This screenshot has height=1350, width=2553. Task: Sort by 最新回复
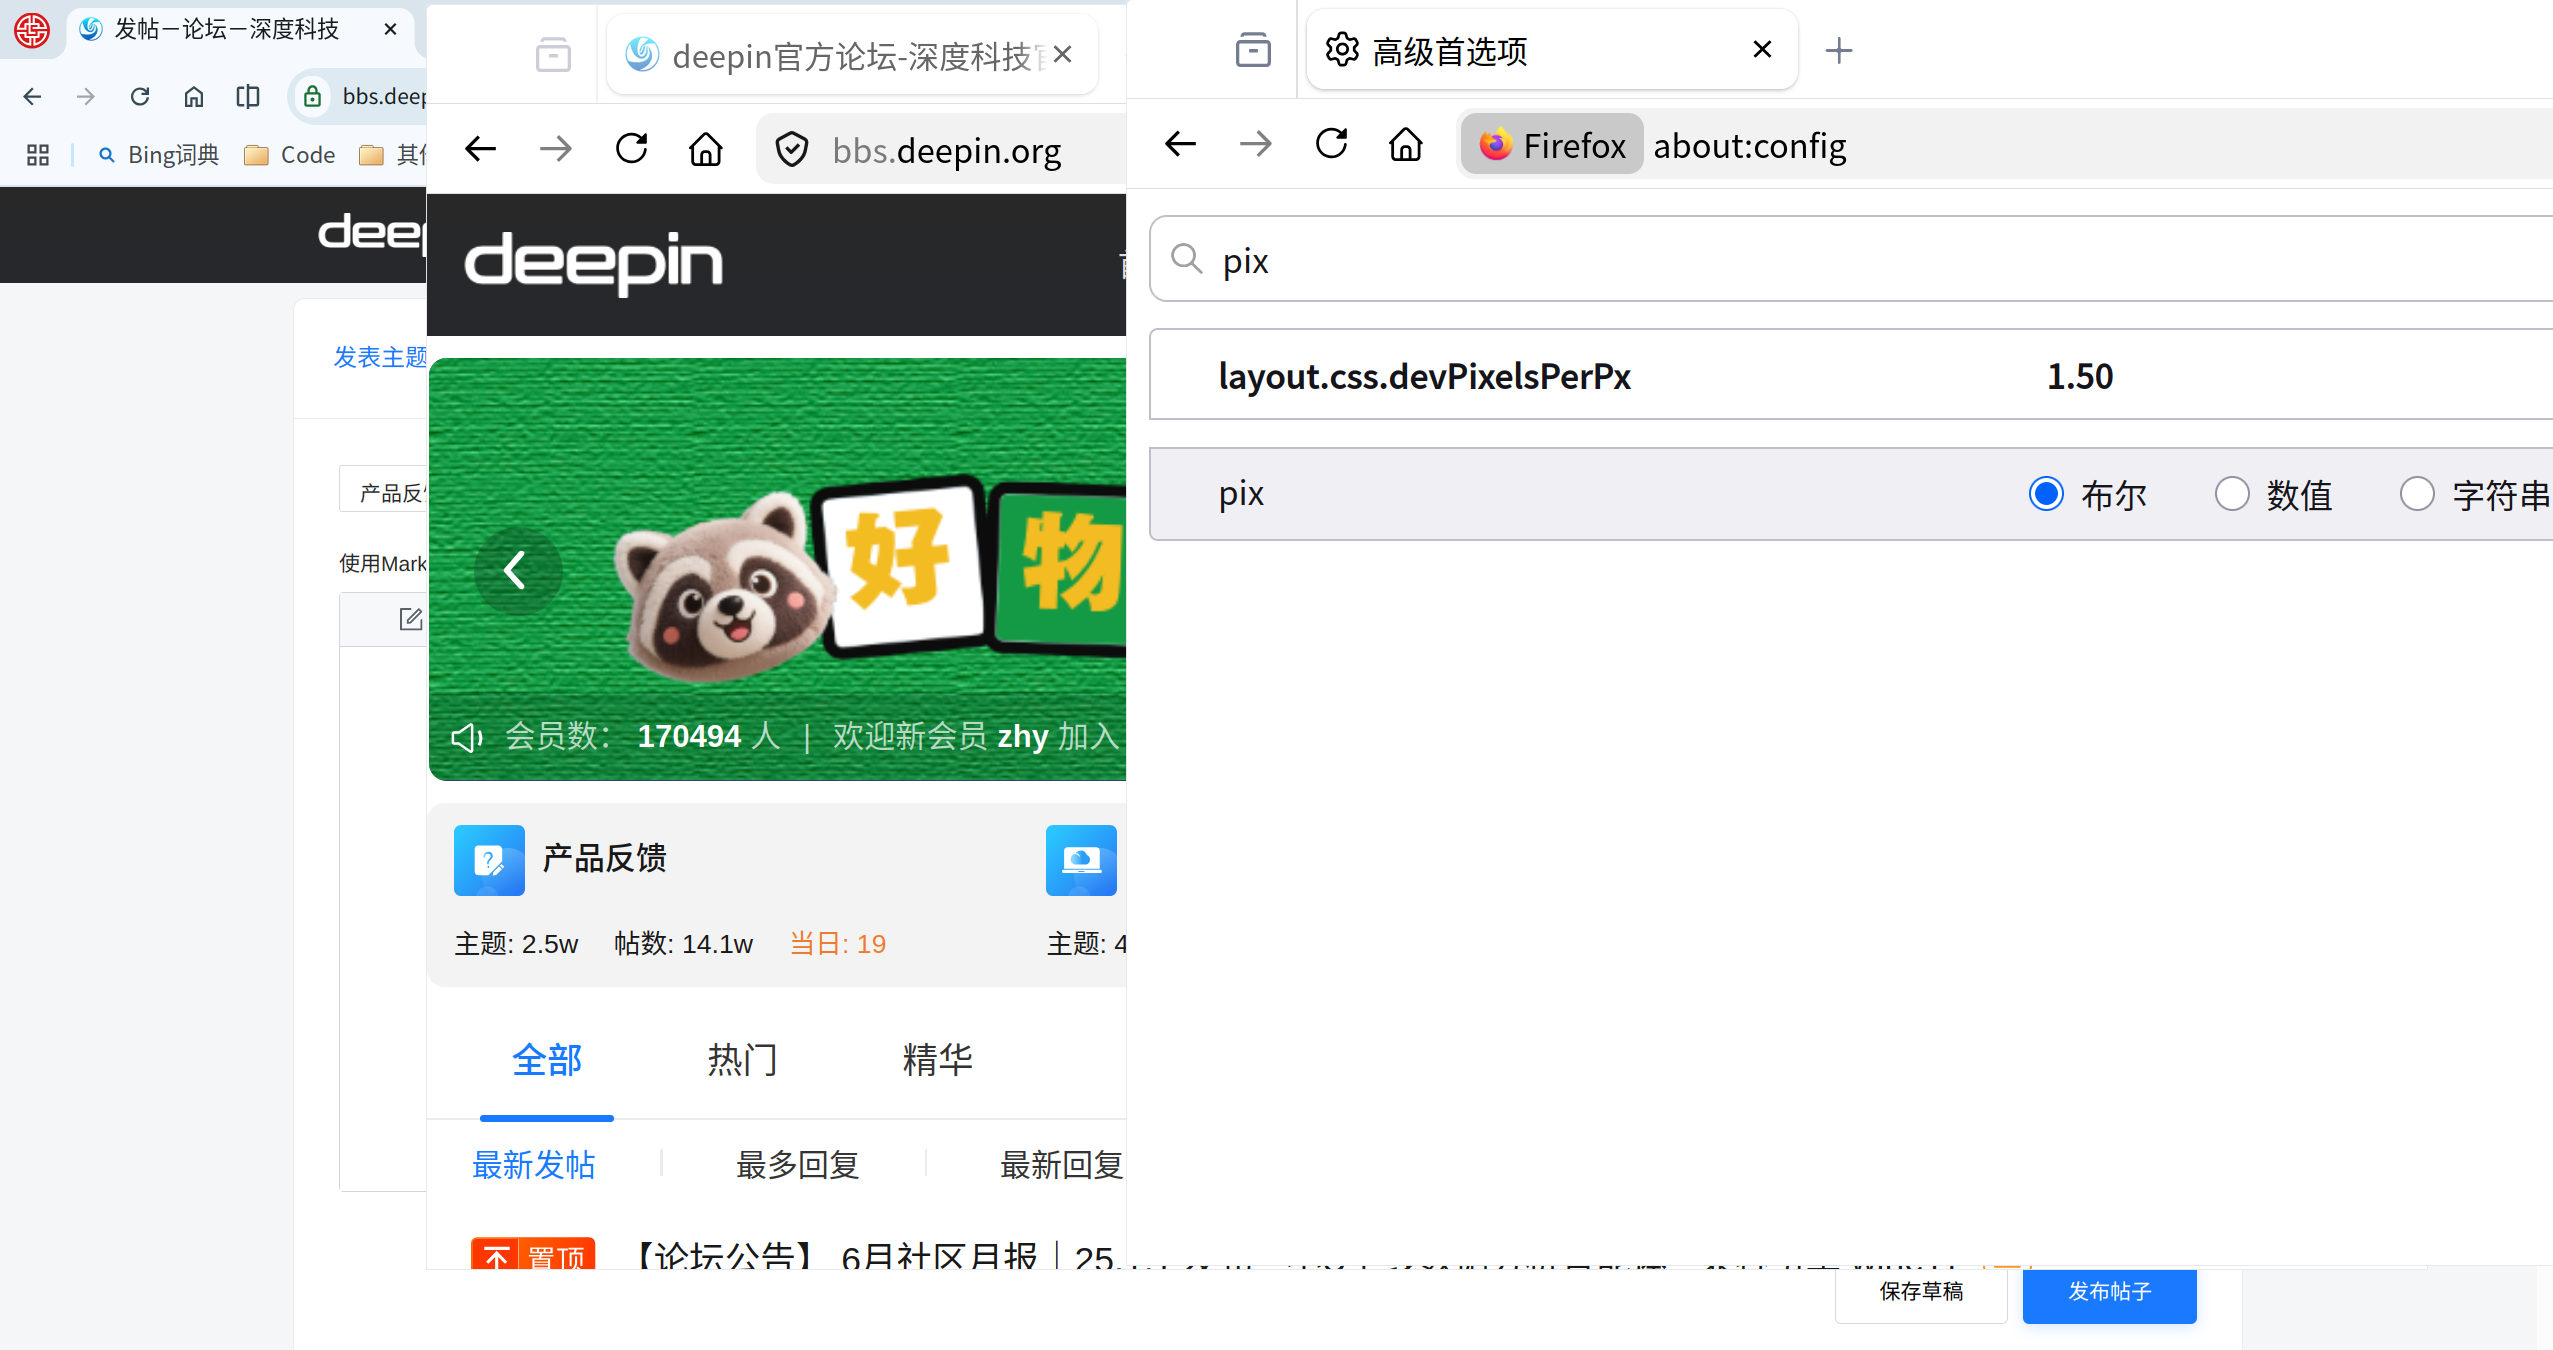point(1062,1165)
